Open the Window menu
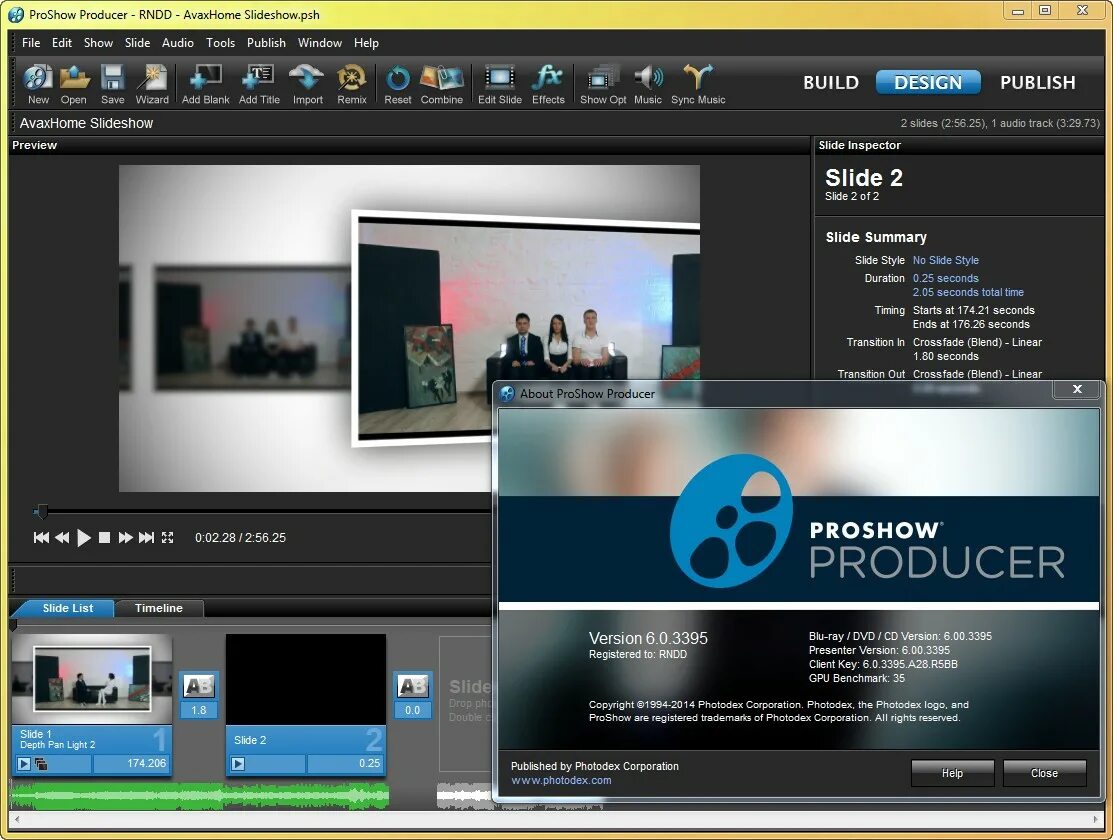This screenshot has width=1113, height=840. click(319, 43)
